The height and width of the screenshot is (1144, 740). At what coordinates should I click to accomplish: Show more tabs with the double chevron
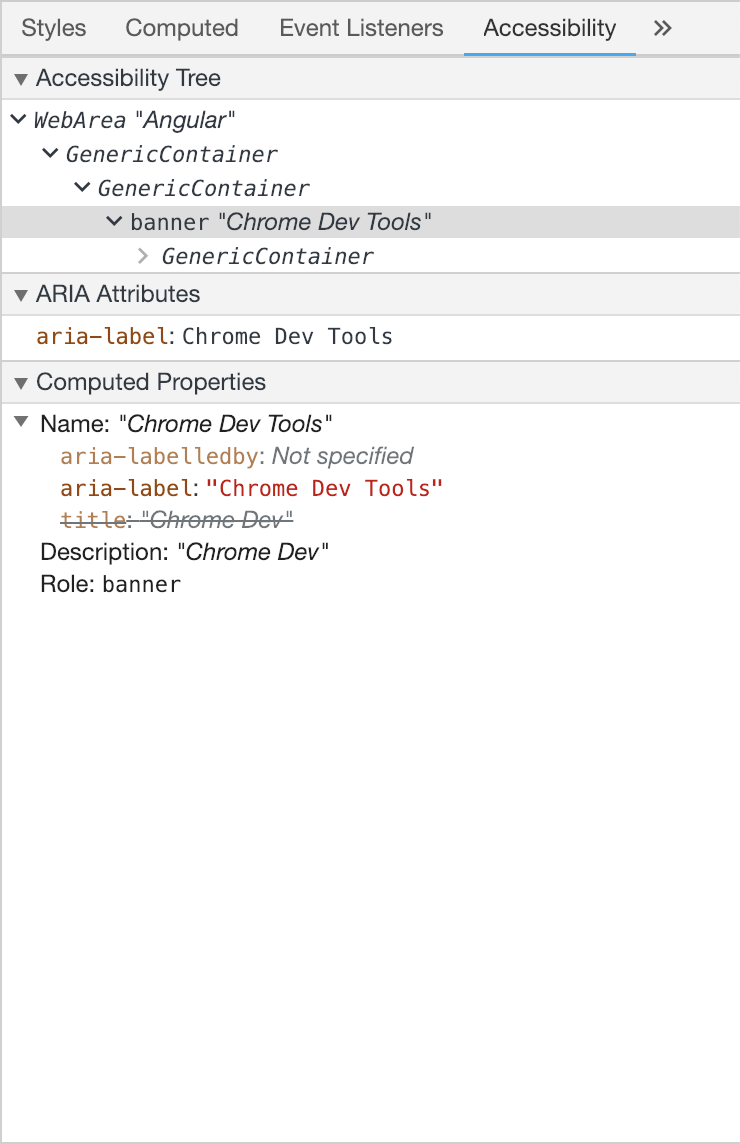663,28
